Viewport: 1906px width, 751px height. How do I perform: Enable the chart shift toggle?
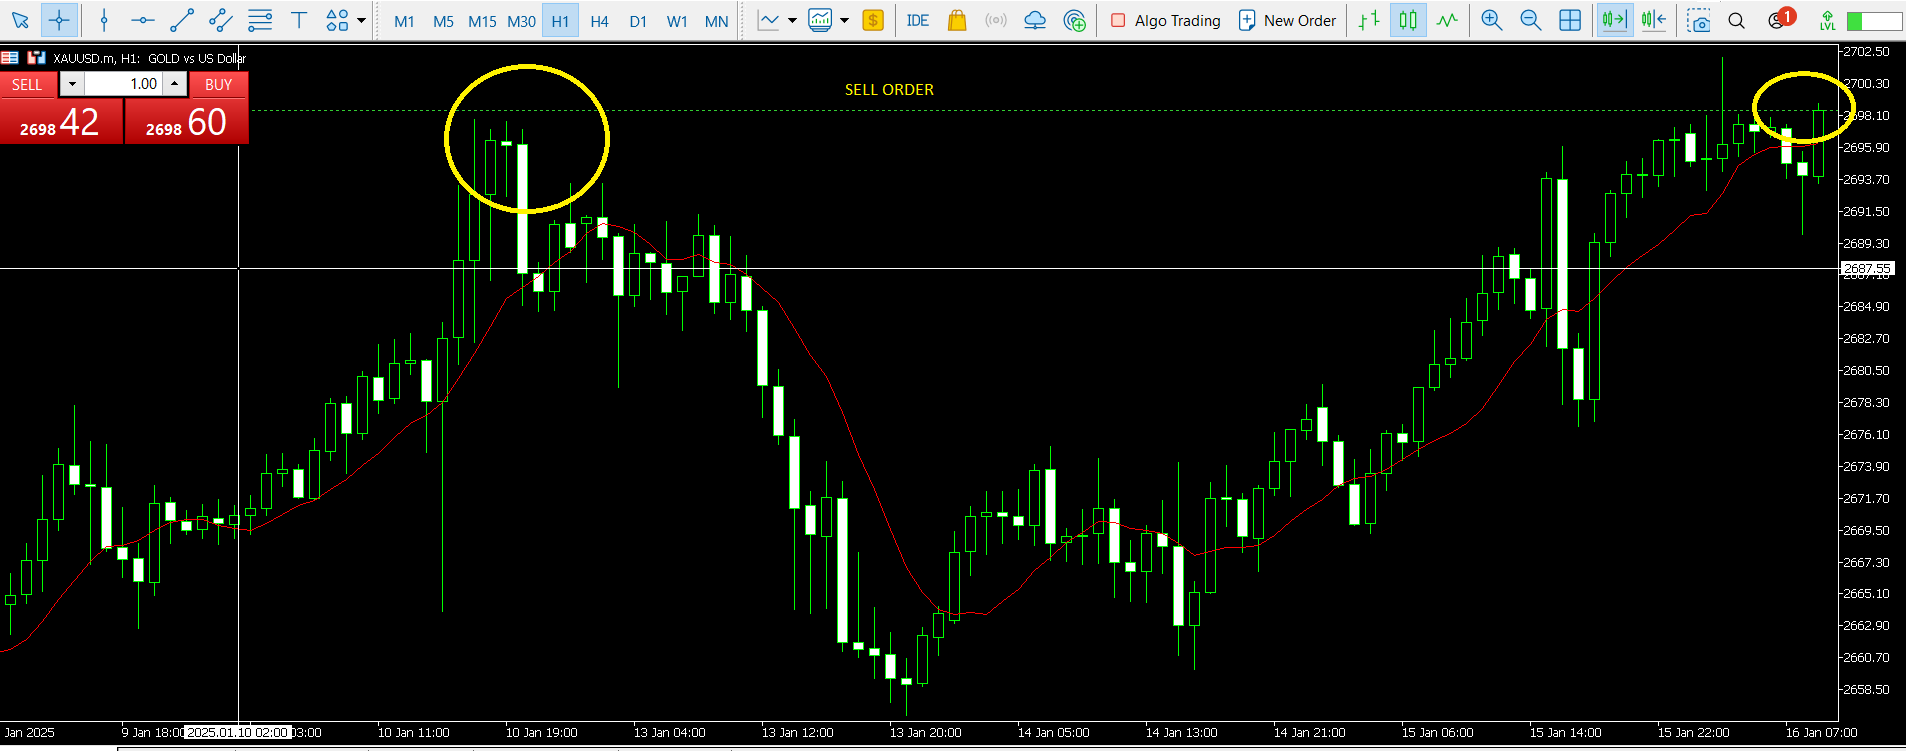[1653, 20]
